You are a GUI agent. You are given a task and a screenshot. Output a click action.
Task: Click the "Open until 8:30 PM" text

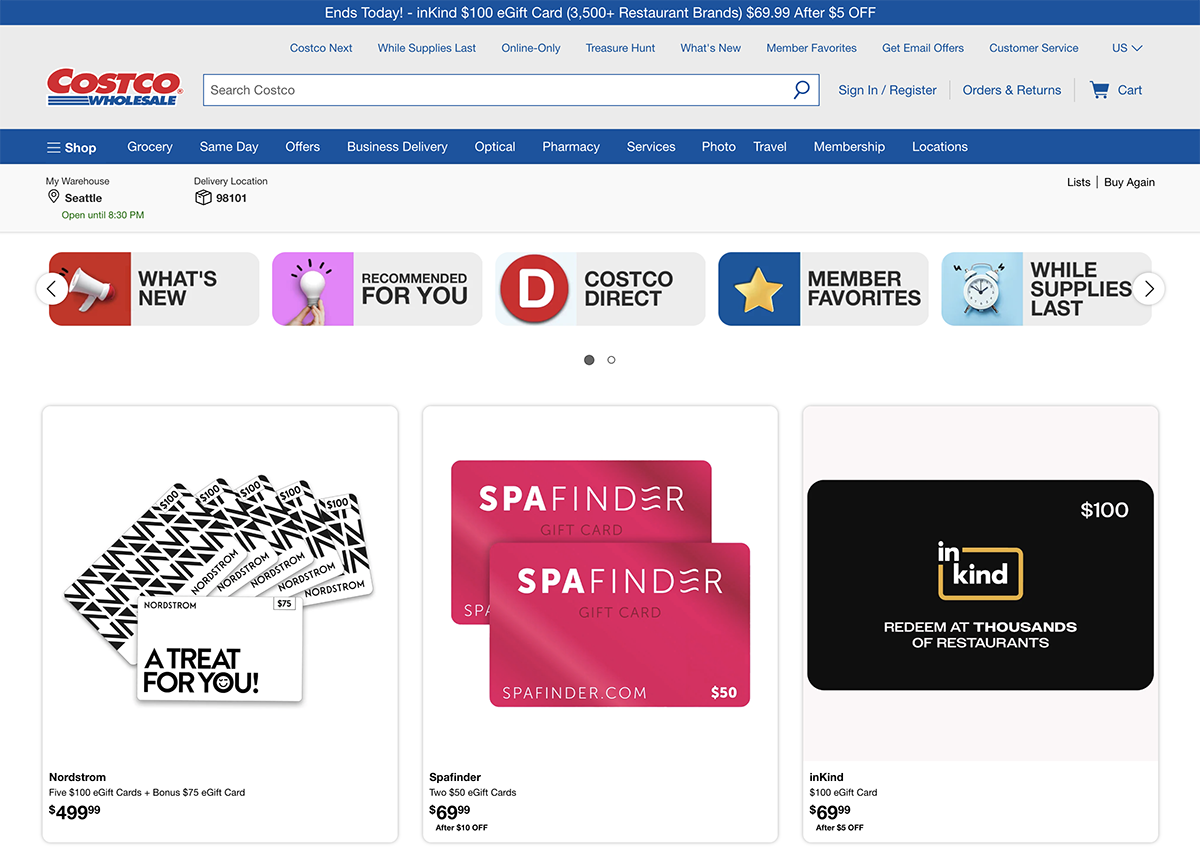click(103, 215)
